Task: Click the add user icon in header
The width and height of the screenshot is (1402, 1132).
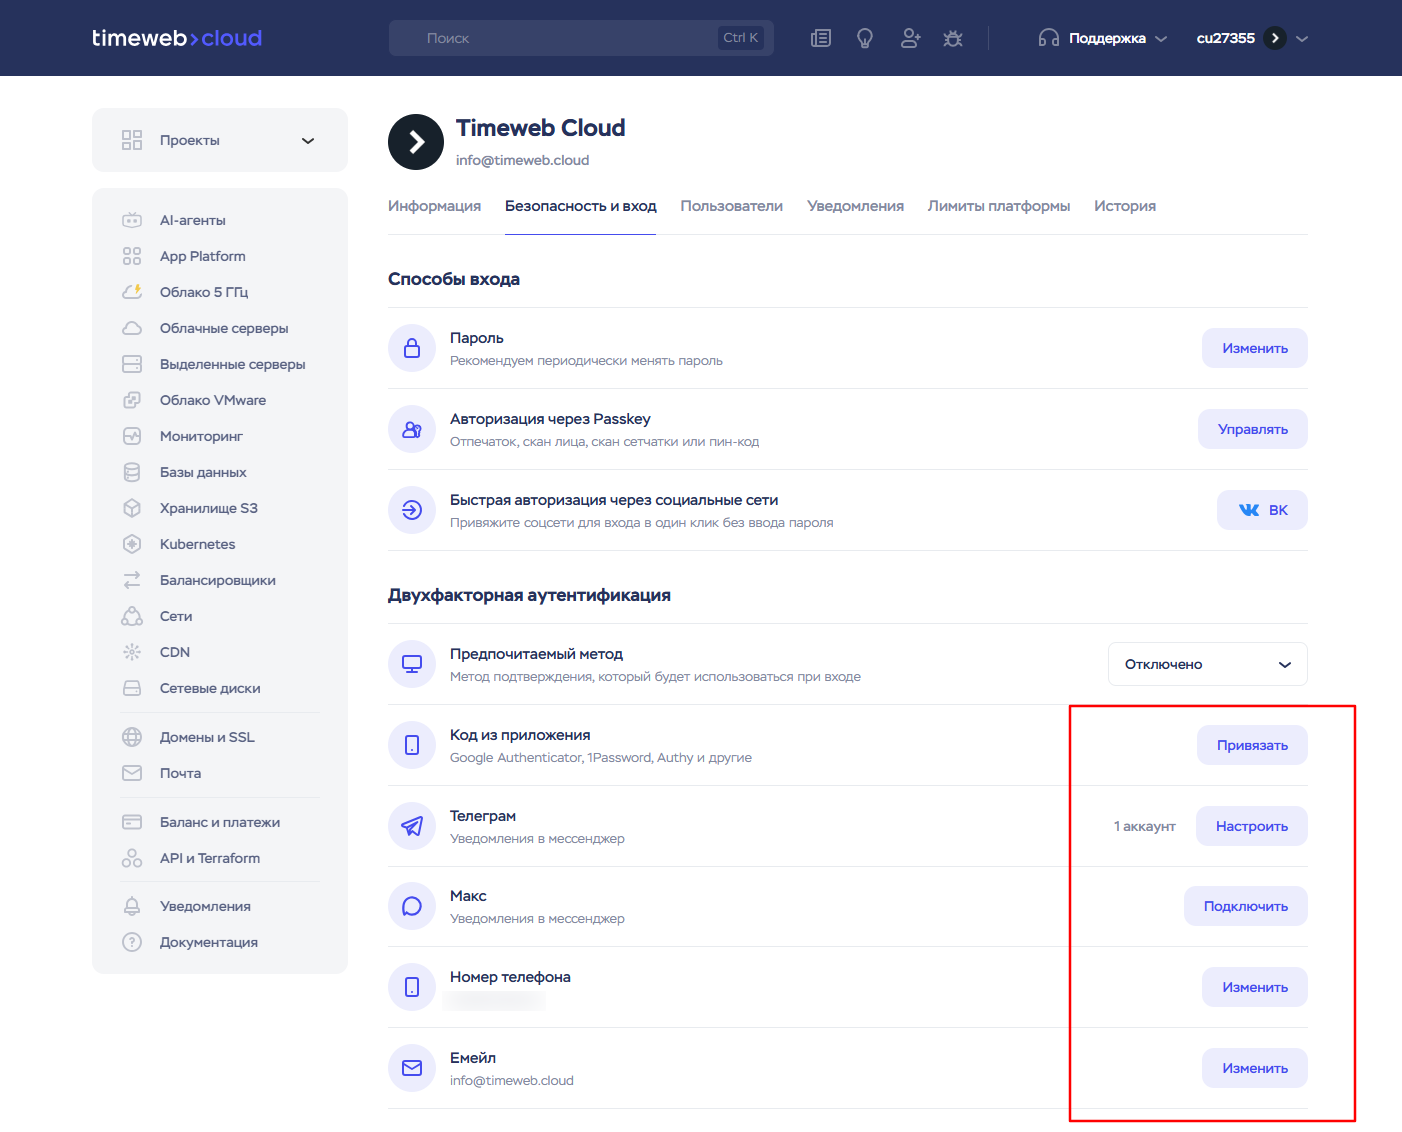Action: point(910,38)
